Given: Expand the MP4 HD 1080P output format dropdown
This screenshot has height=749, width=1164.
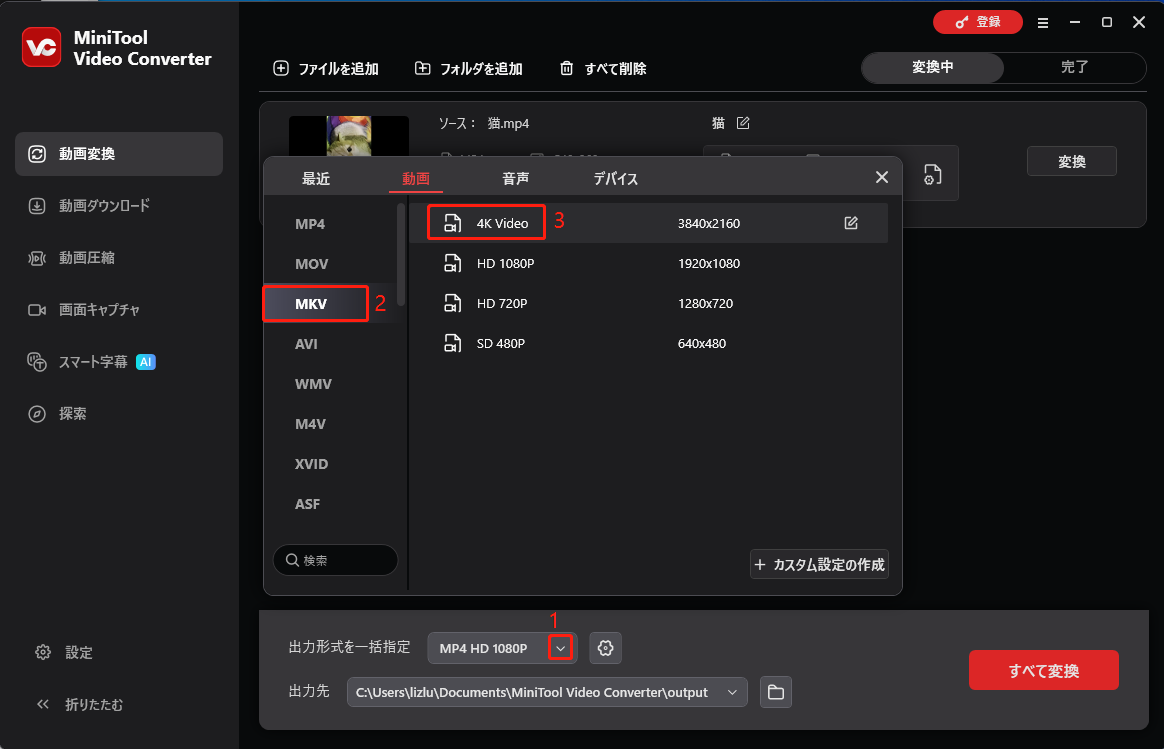Looking at the screenshot, I should 561,647.
